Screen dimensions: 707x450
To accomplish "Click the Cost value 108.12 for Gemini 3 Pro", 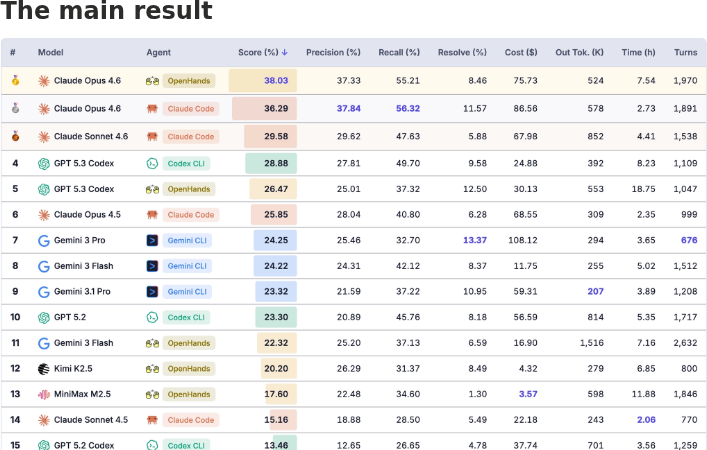I will click(523, 240).
